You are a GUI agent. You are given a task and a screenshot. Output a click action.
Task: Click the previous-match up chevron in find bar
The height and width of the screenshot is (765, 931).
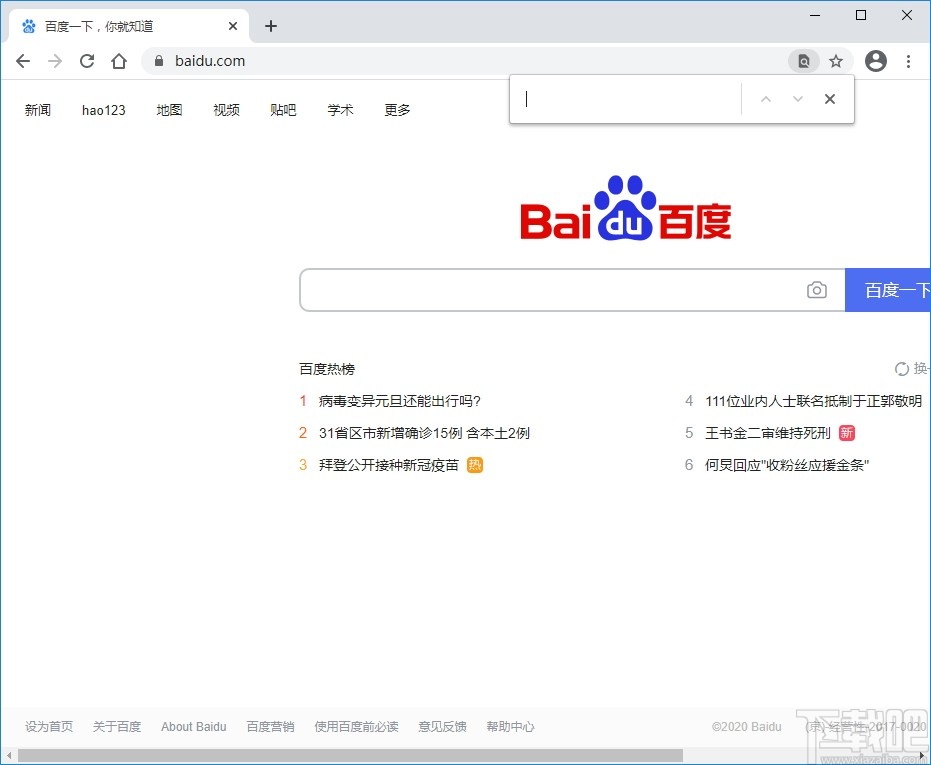(x=766, y=98)
